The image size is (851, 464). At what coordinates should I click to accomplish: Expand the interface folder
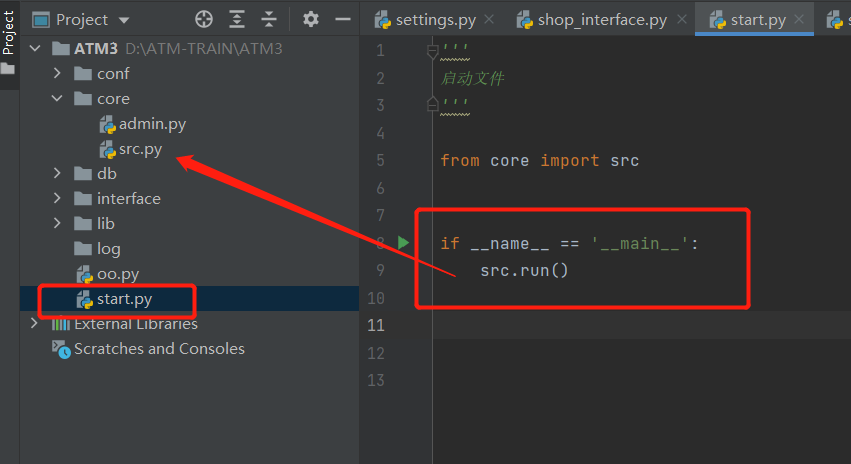click(57, 198)
